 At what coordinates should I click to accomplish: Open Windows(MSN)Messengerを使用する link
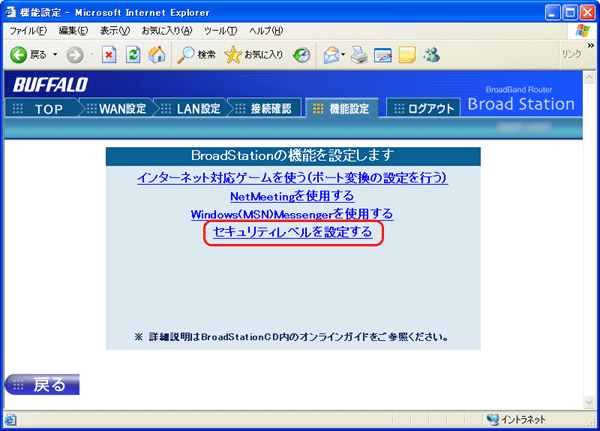(292, 214)
